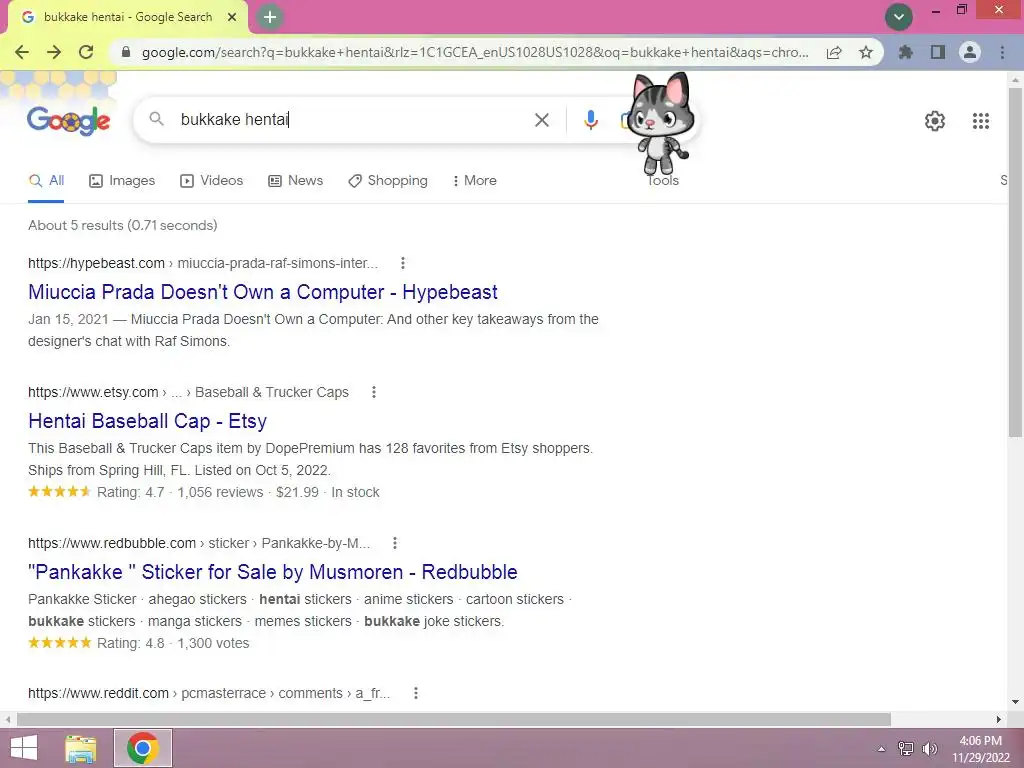1024x768 pixels.
Task: Open the Chrome three-dot menu
Action: (x=1002, y=52)
